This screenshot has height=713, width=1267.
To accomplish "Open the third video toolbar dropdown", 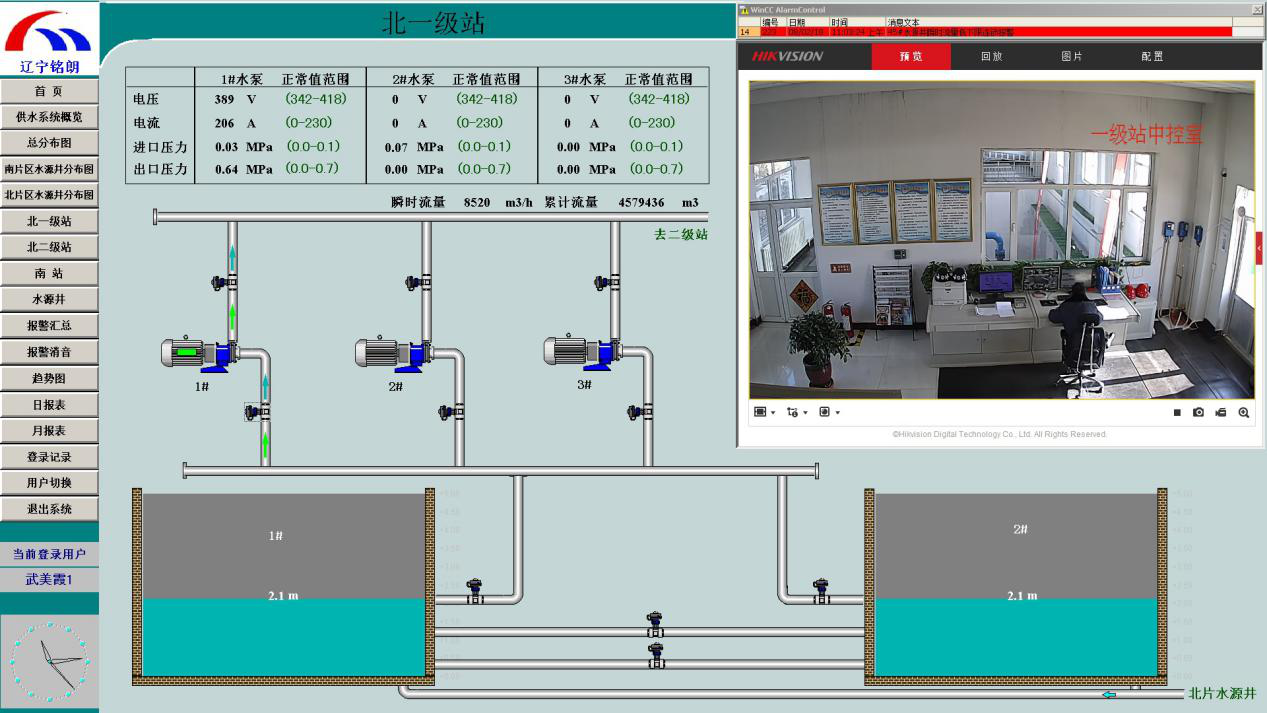I will coord(828,412).
